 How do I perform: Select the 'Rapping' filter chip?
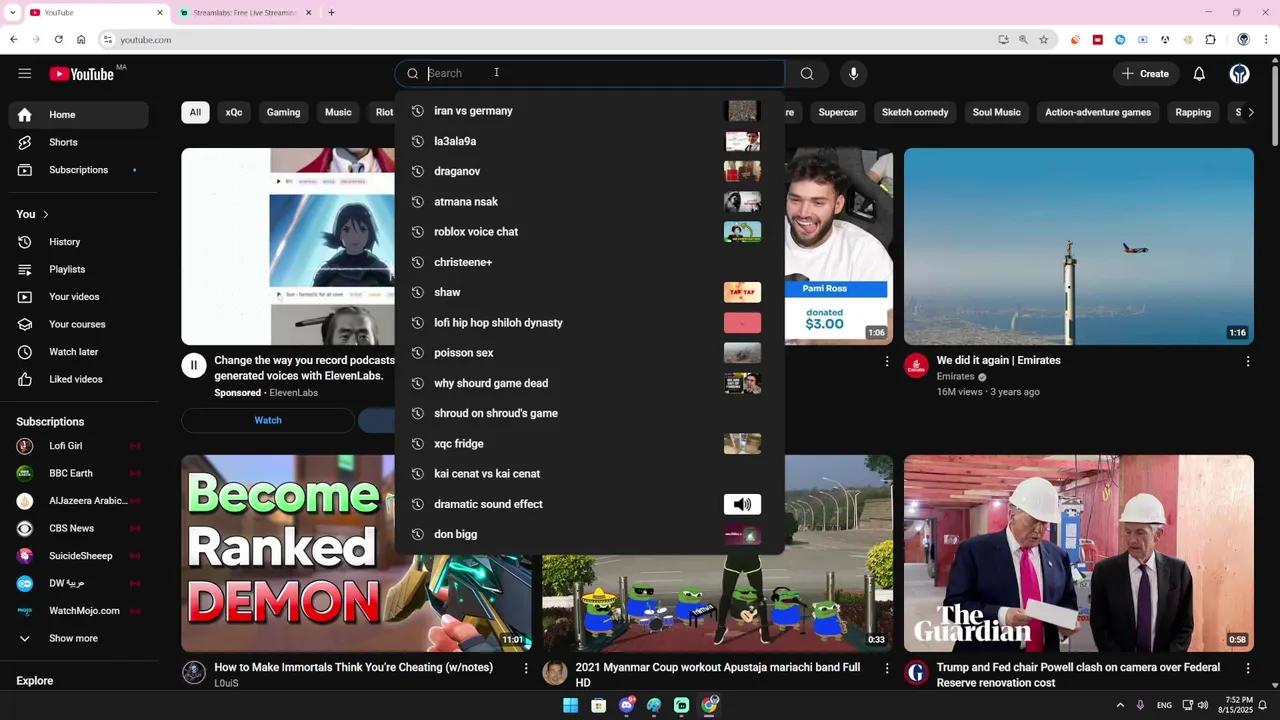pyautogui.click(x=1193, y=112)
